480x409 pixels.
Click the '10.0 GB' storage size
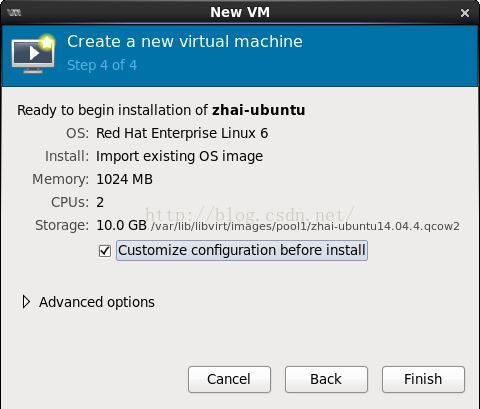click(121, 225)
